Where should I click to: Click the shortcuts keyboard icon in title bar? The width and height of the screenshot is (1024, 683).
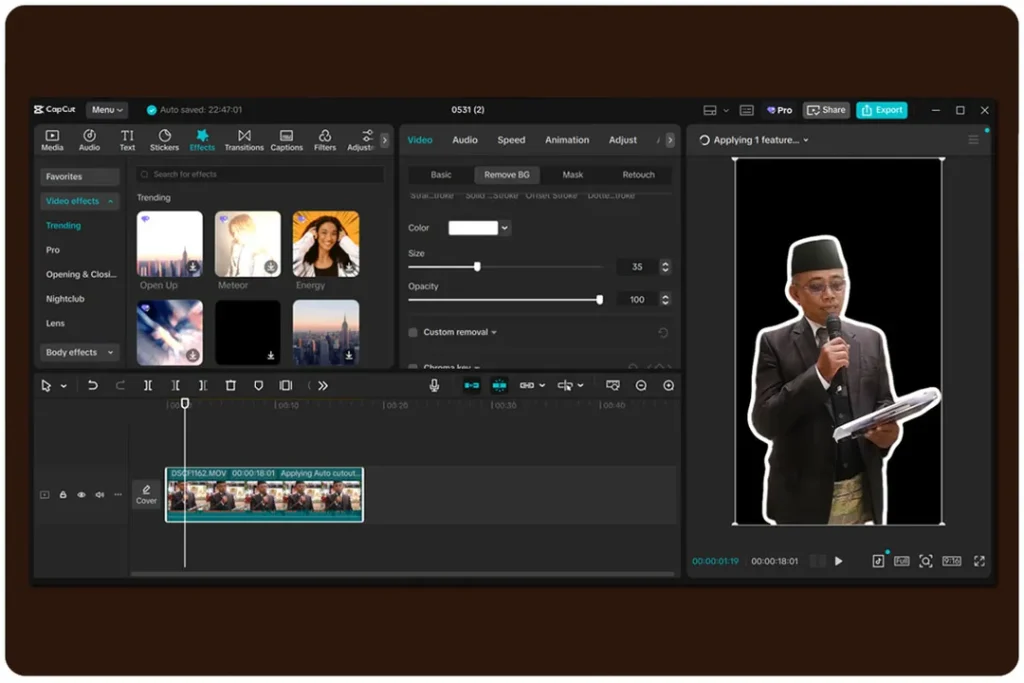pos(746,110)
